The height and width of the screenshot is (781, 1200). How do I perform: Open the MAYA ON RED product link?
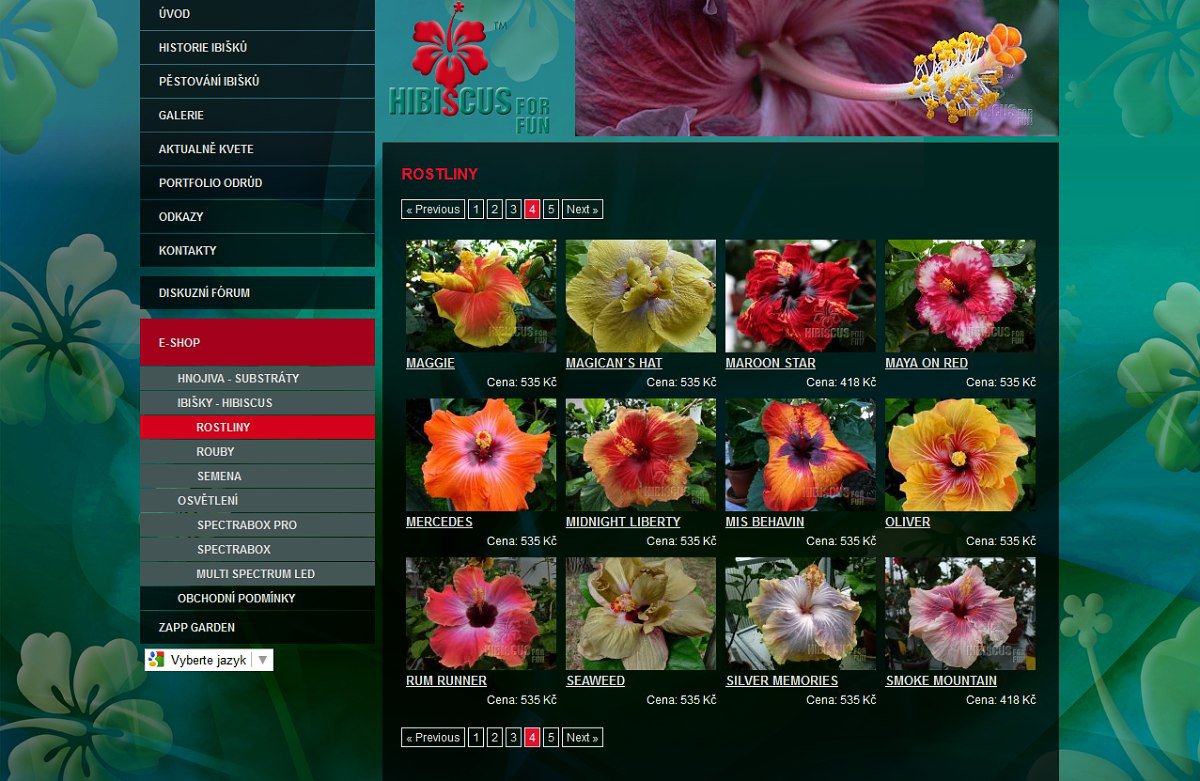(x=926, y=363)
